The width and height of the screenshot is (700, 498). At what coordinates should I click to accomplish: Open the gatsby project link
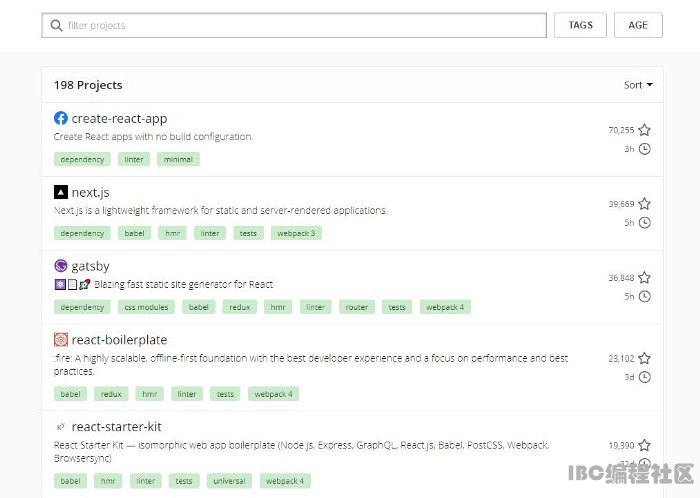[x=90, y=266]
